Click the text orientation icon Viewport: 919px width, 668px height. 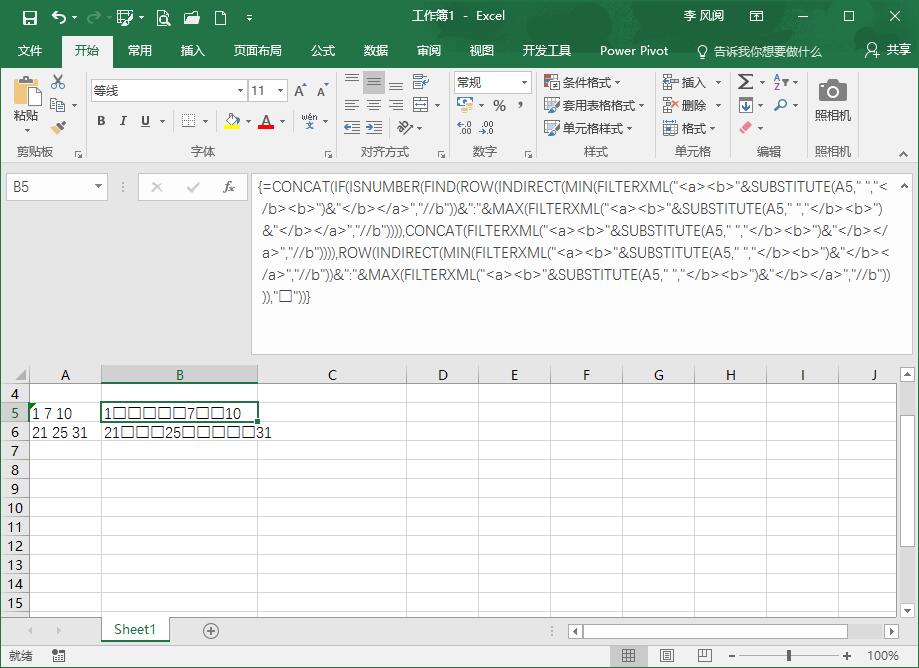[x=405, y=127]
